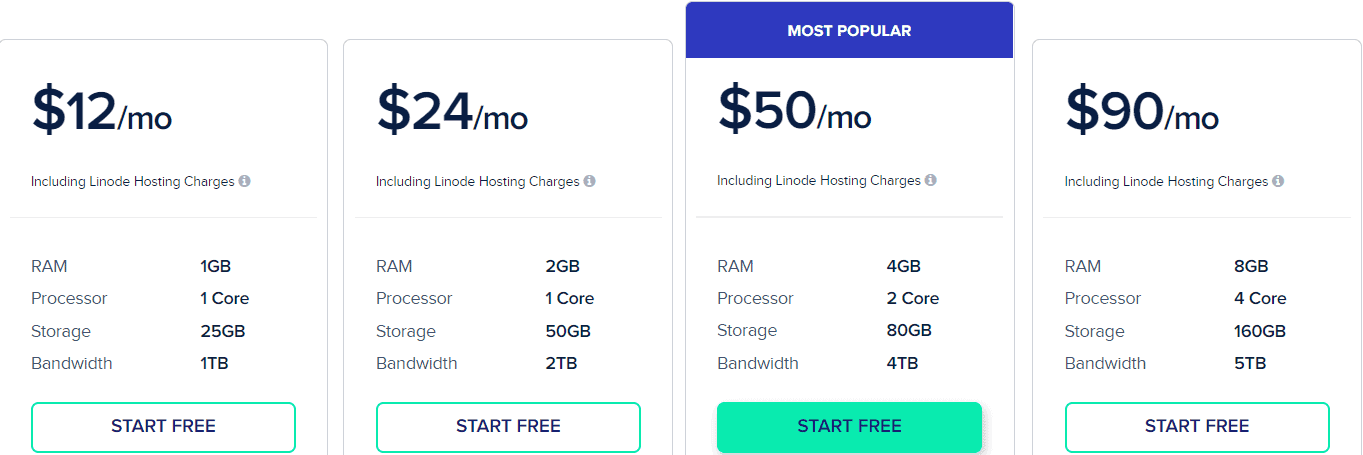The height and width of the screenshot is (455, 1363).
Task: Click the $50/mo price heading
Action: pos(795,111)
